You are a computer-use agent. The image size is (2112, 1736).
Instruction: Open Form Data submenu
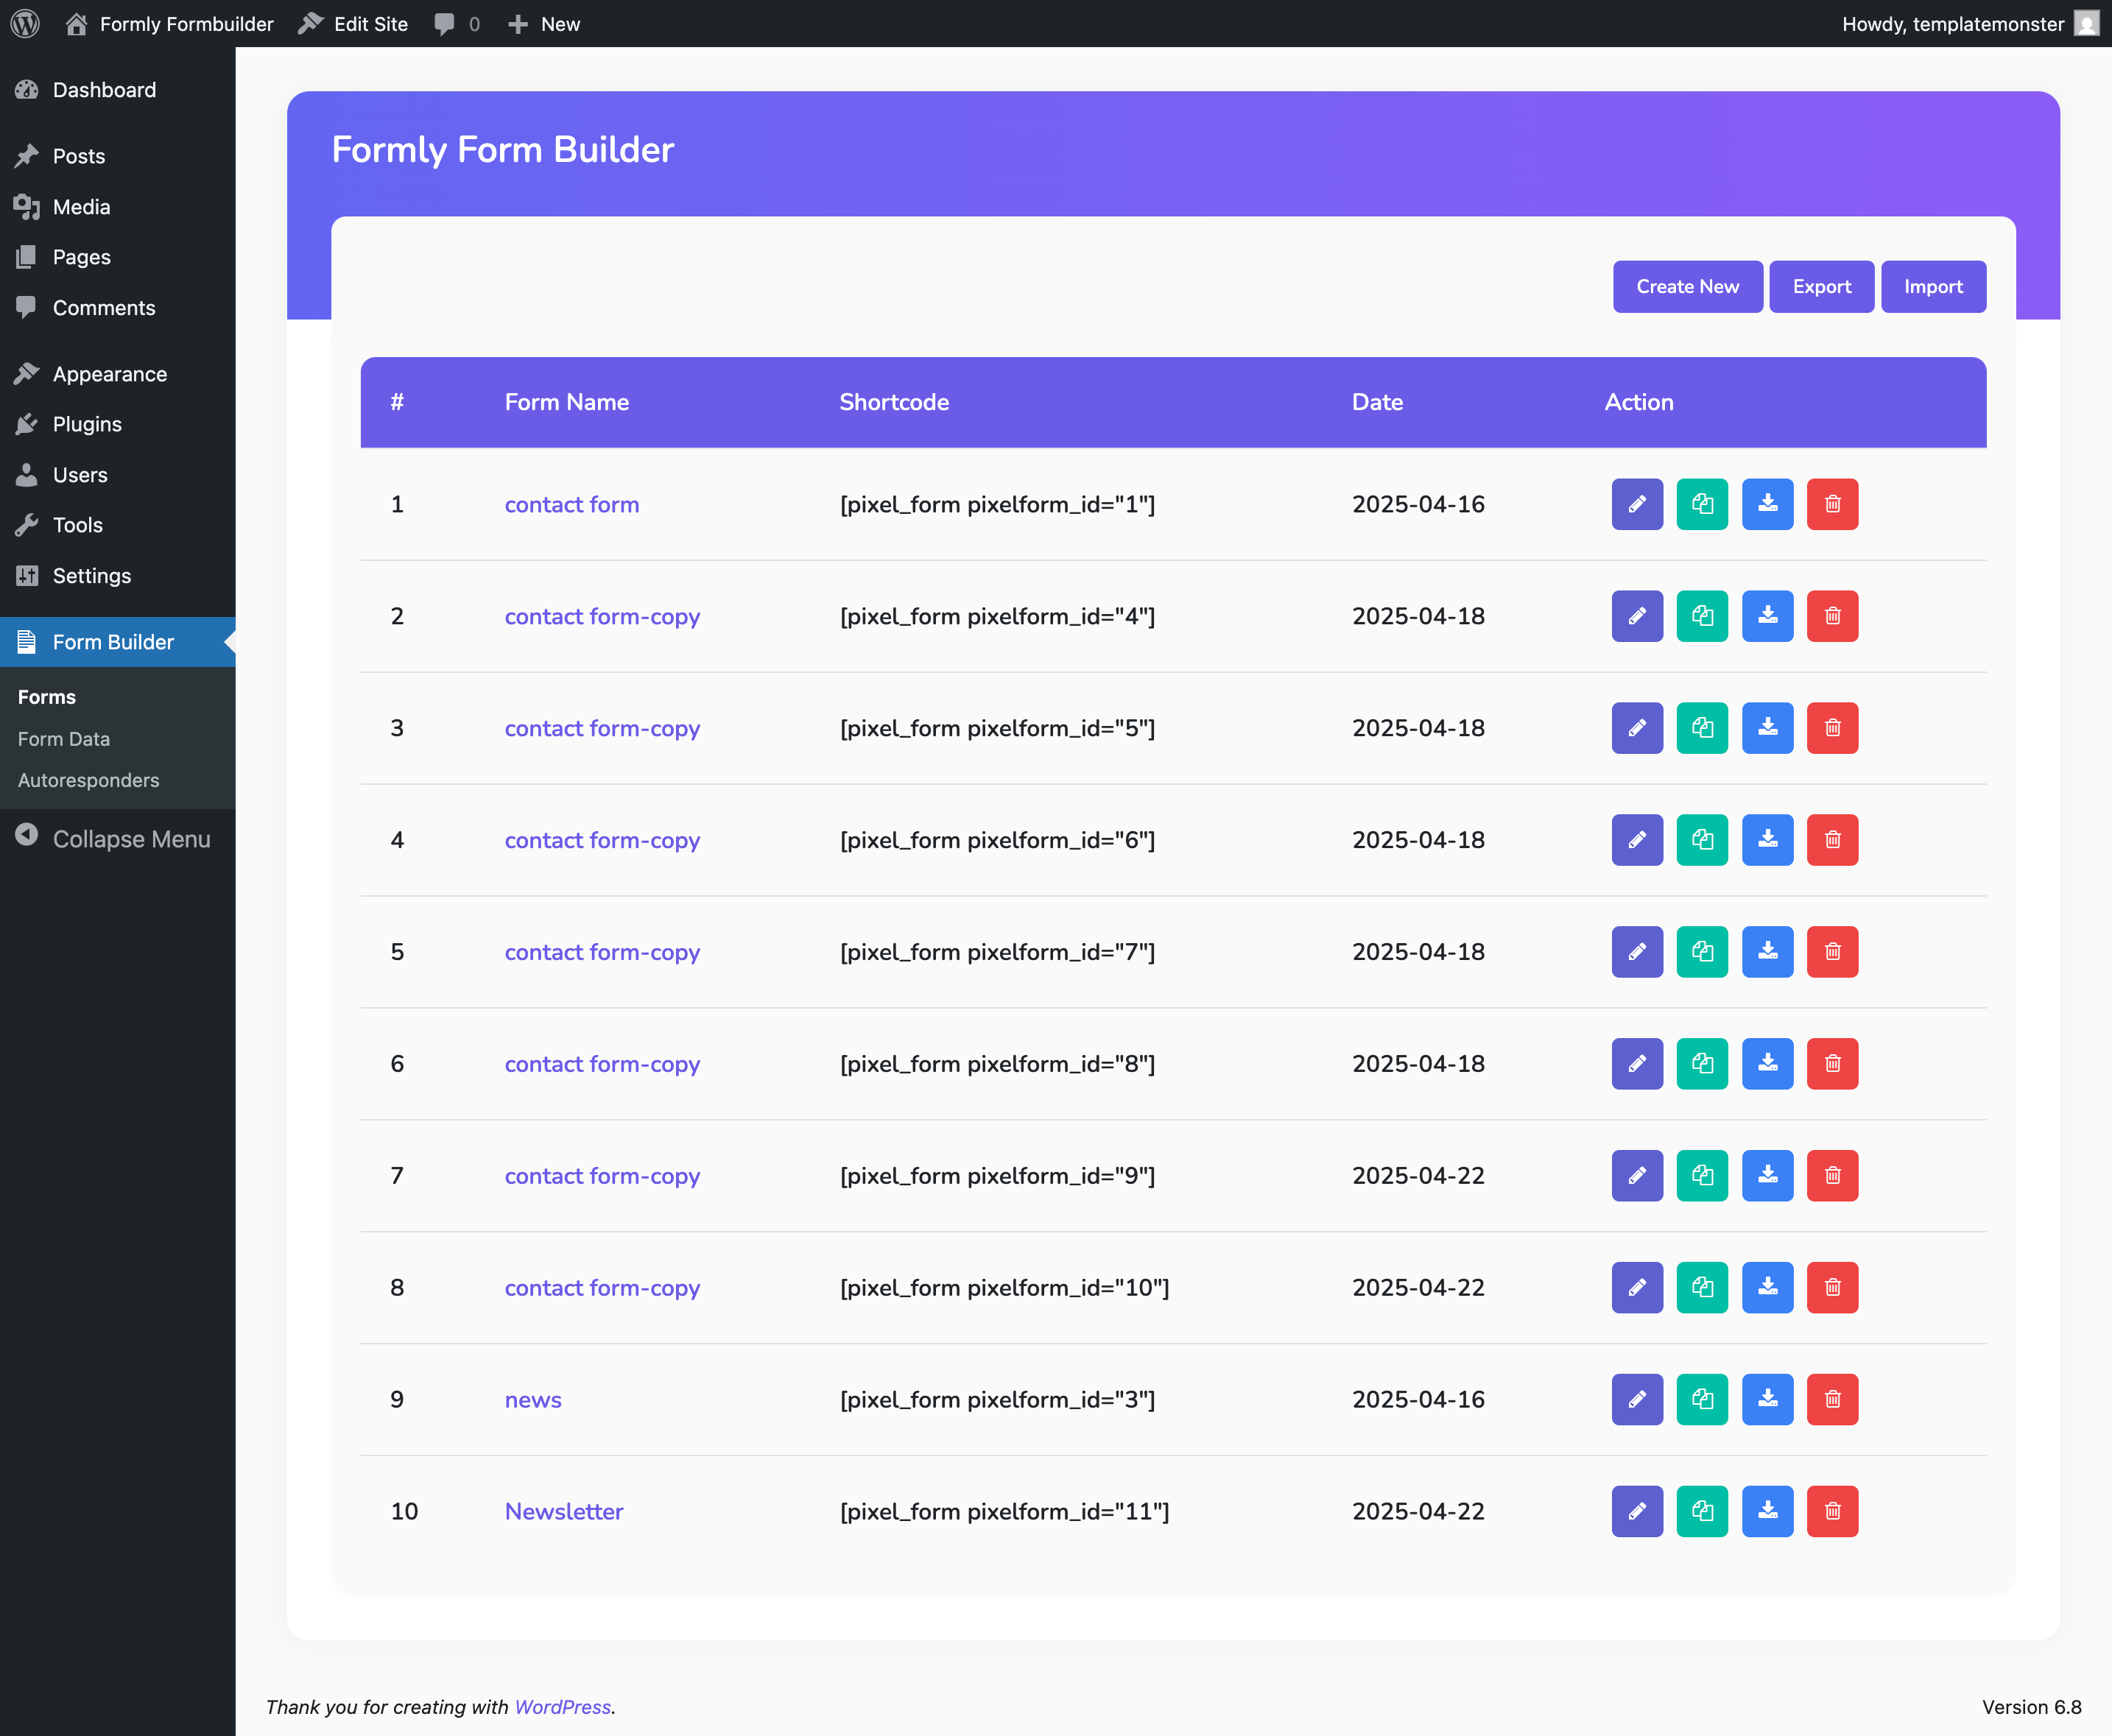[64, 739]
